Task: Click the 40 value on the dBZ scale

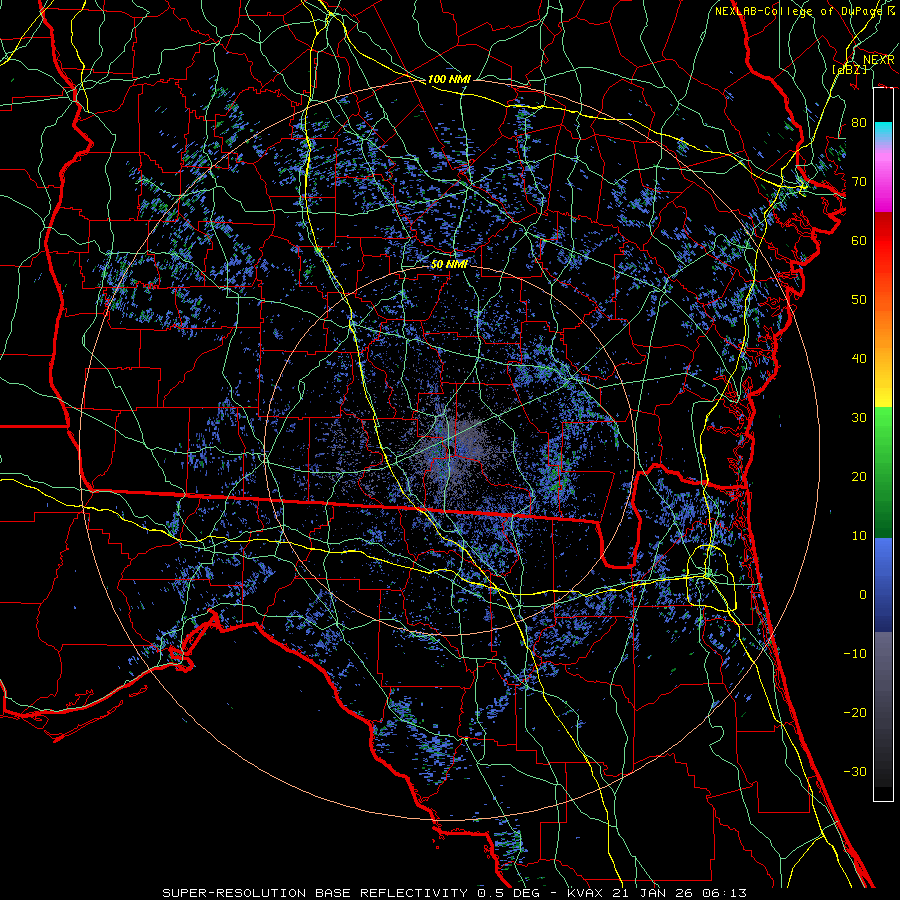Action: click(x=859, y=359)
